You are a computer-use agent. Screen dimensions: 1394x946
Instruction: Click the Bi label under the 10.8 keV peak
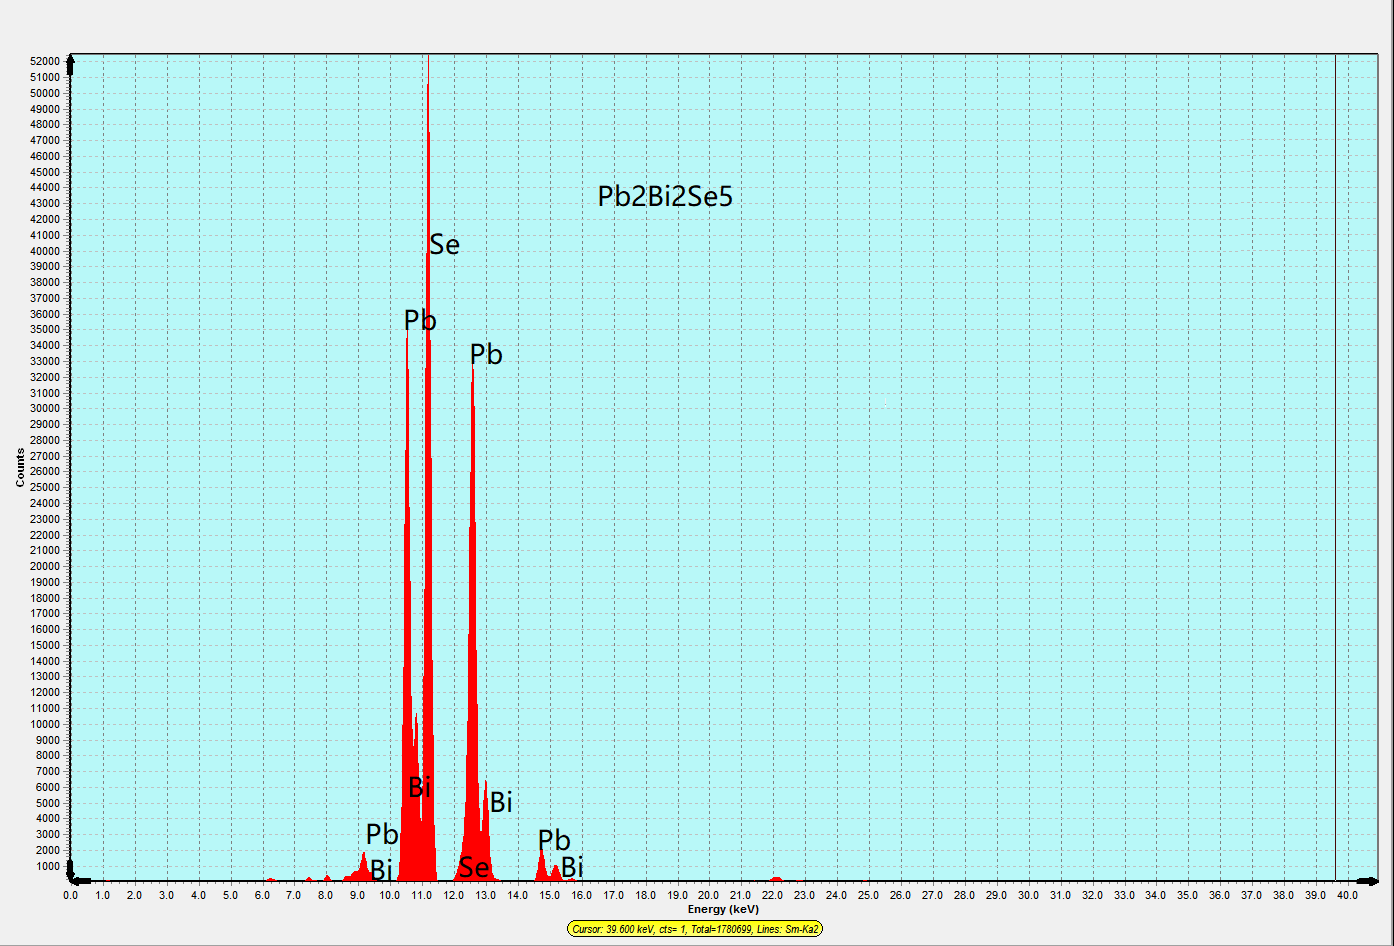point(420,787)
